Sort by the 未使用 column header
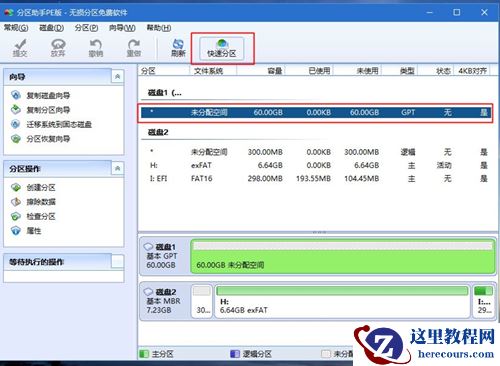The width and height of the screenshot is (500, 366). coord(357,71)
